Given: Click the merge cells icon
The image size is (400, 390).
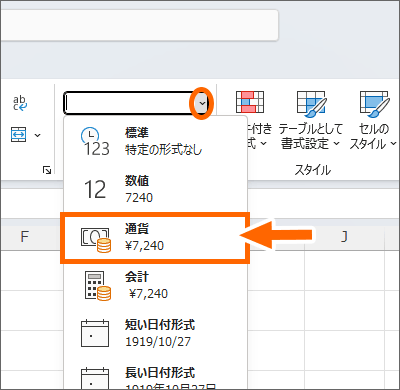Looking at the screenshot, I should pos(18,135).
